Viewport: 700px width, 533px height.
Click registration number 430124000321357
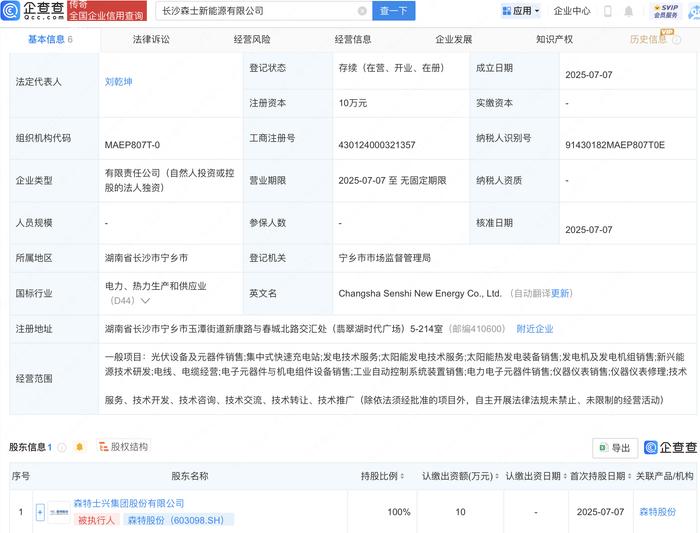coord(377,145)
